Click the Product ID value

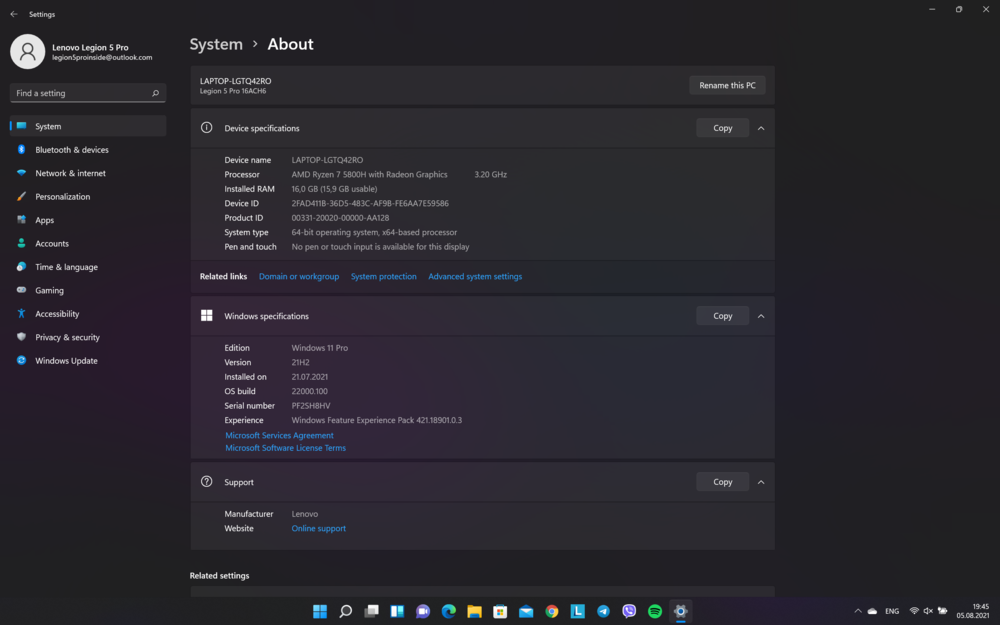(340, 217)
